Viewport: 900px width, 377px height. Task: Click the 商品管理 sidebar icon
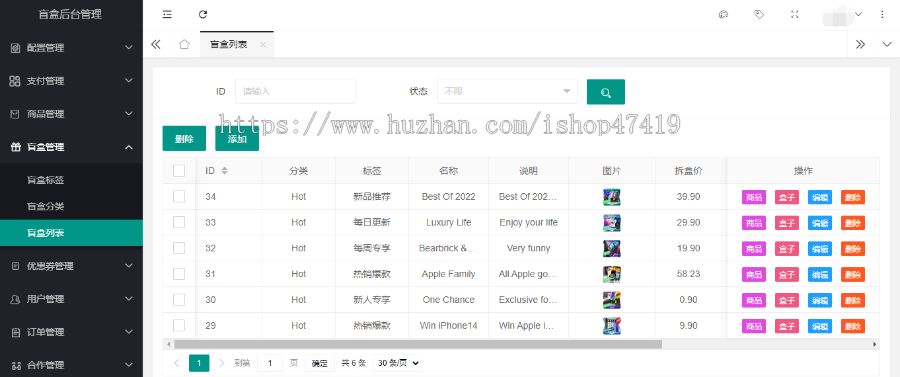click(x=15, y=114)
